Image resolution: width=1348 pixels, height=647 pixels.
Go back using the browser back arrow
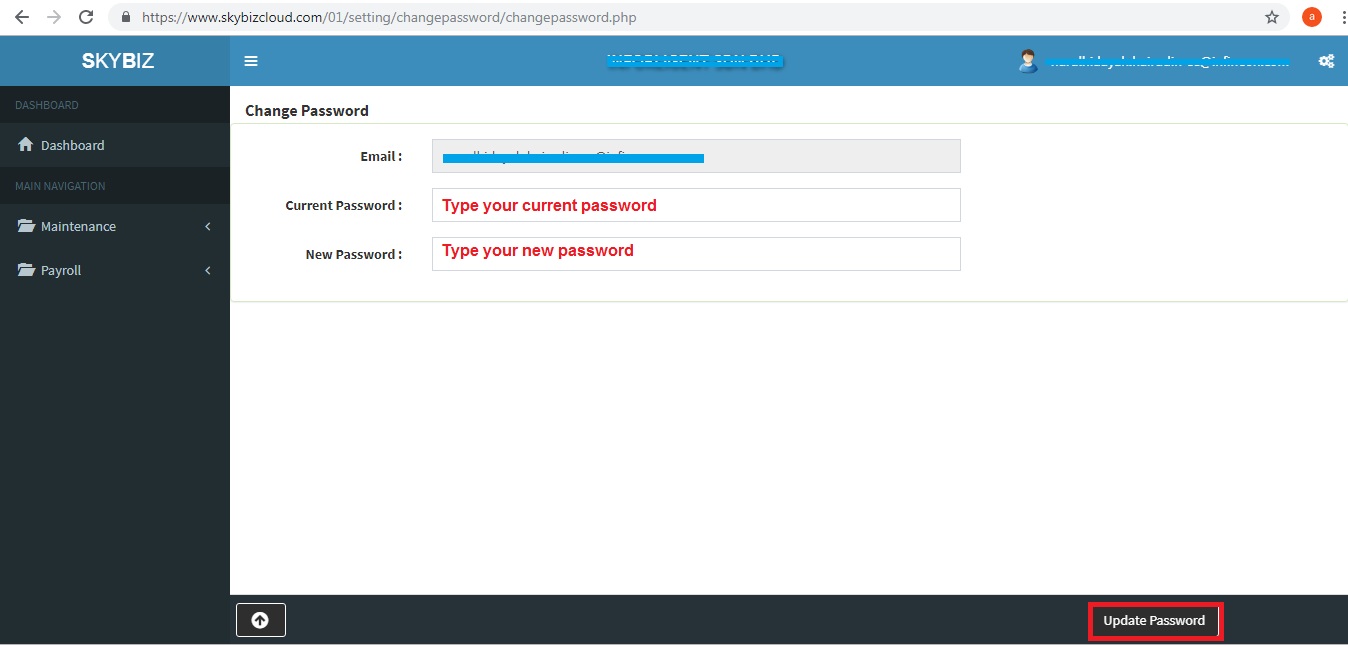pyautogui.click(x=22, y=17)
